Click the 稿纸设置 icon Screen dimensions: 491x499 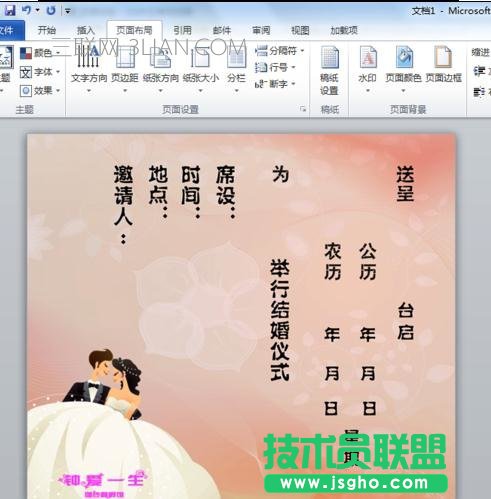329,57
